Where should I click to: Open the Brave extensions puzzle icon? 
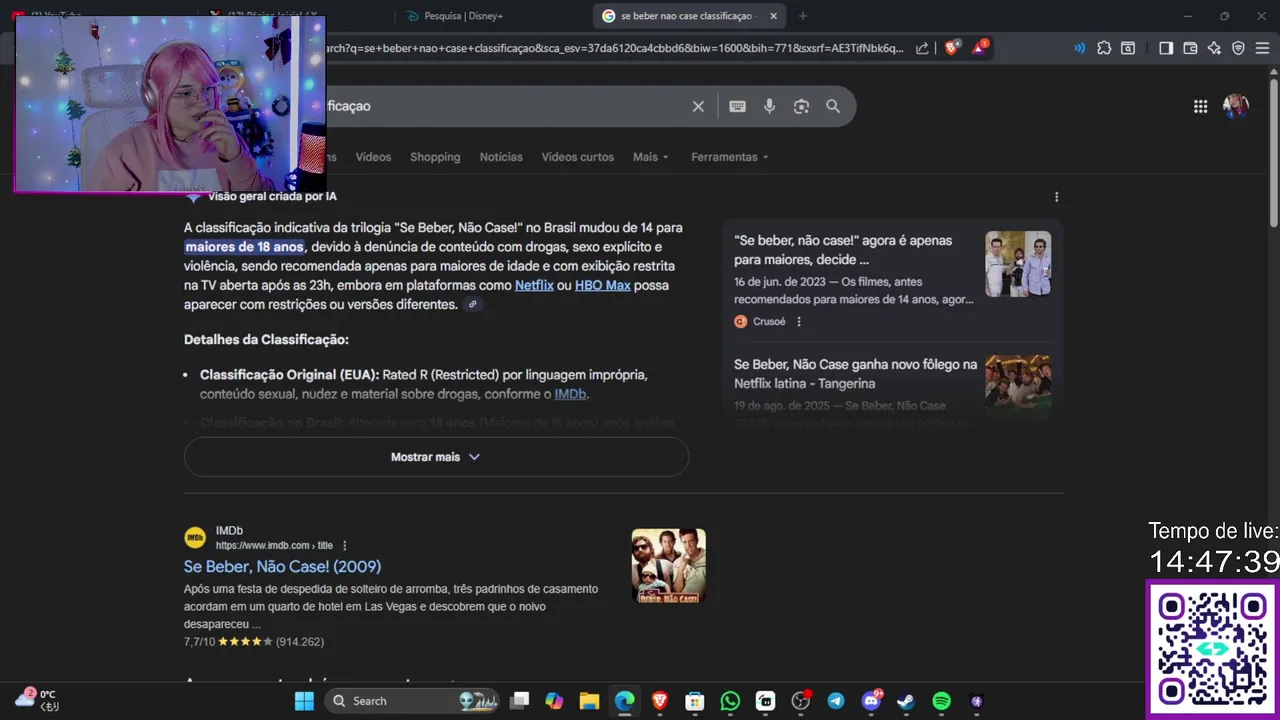click(1104, 48)
